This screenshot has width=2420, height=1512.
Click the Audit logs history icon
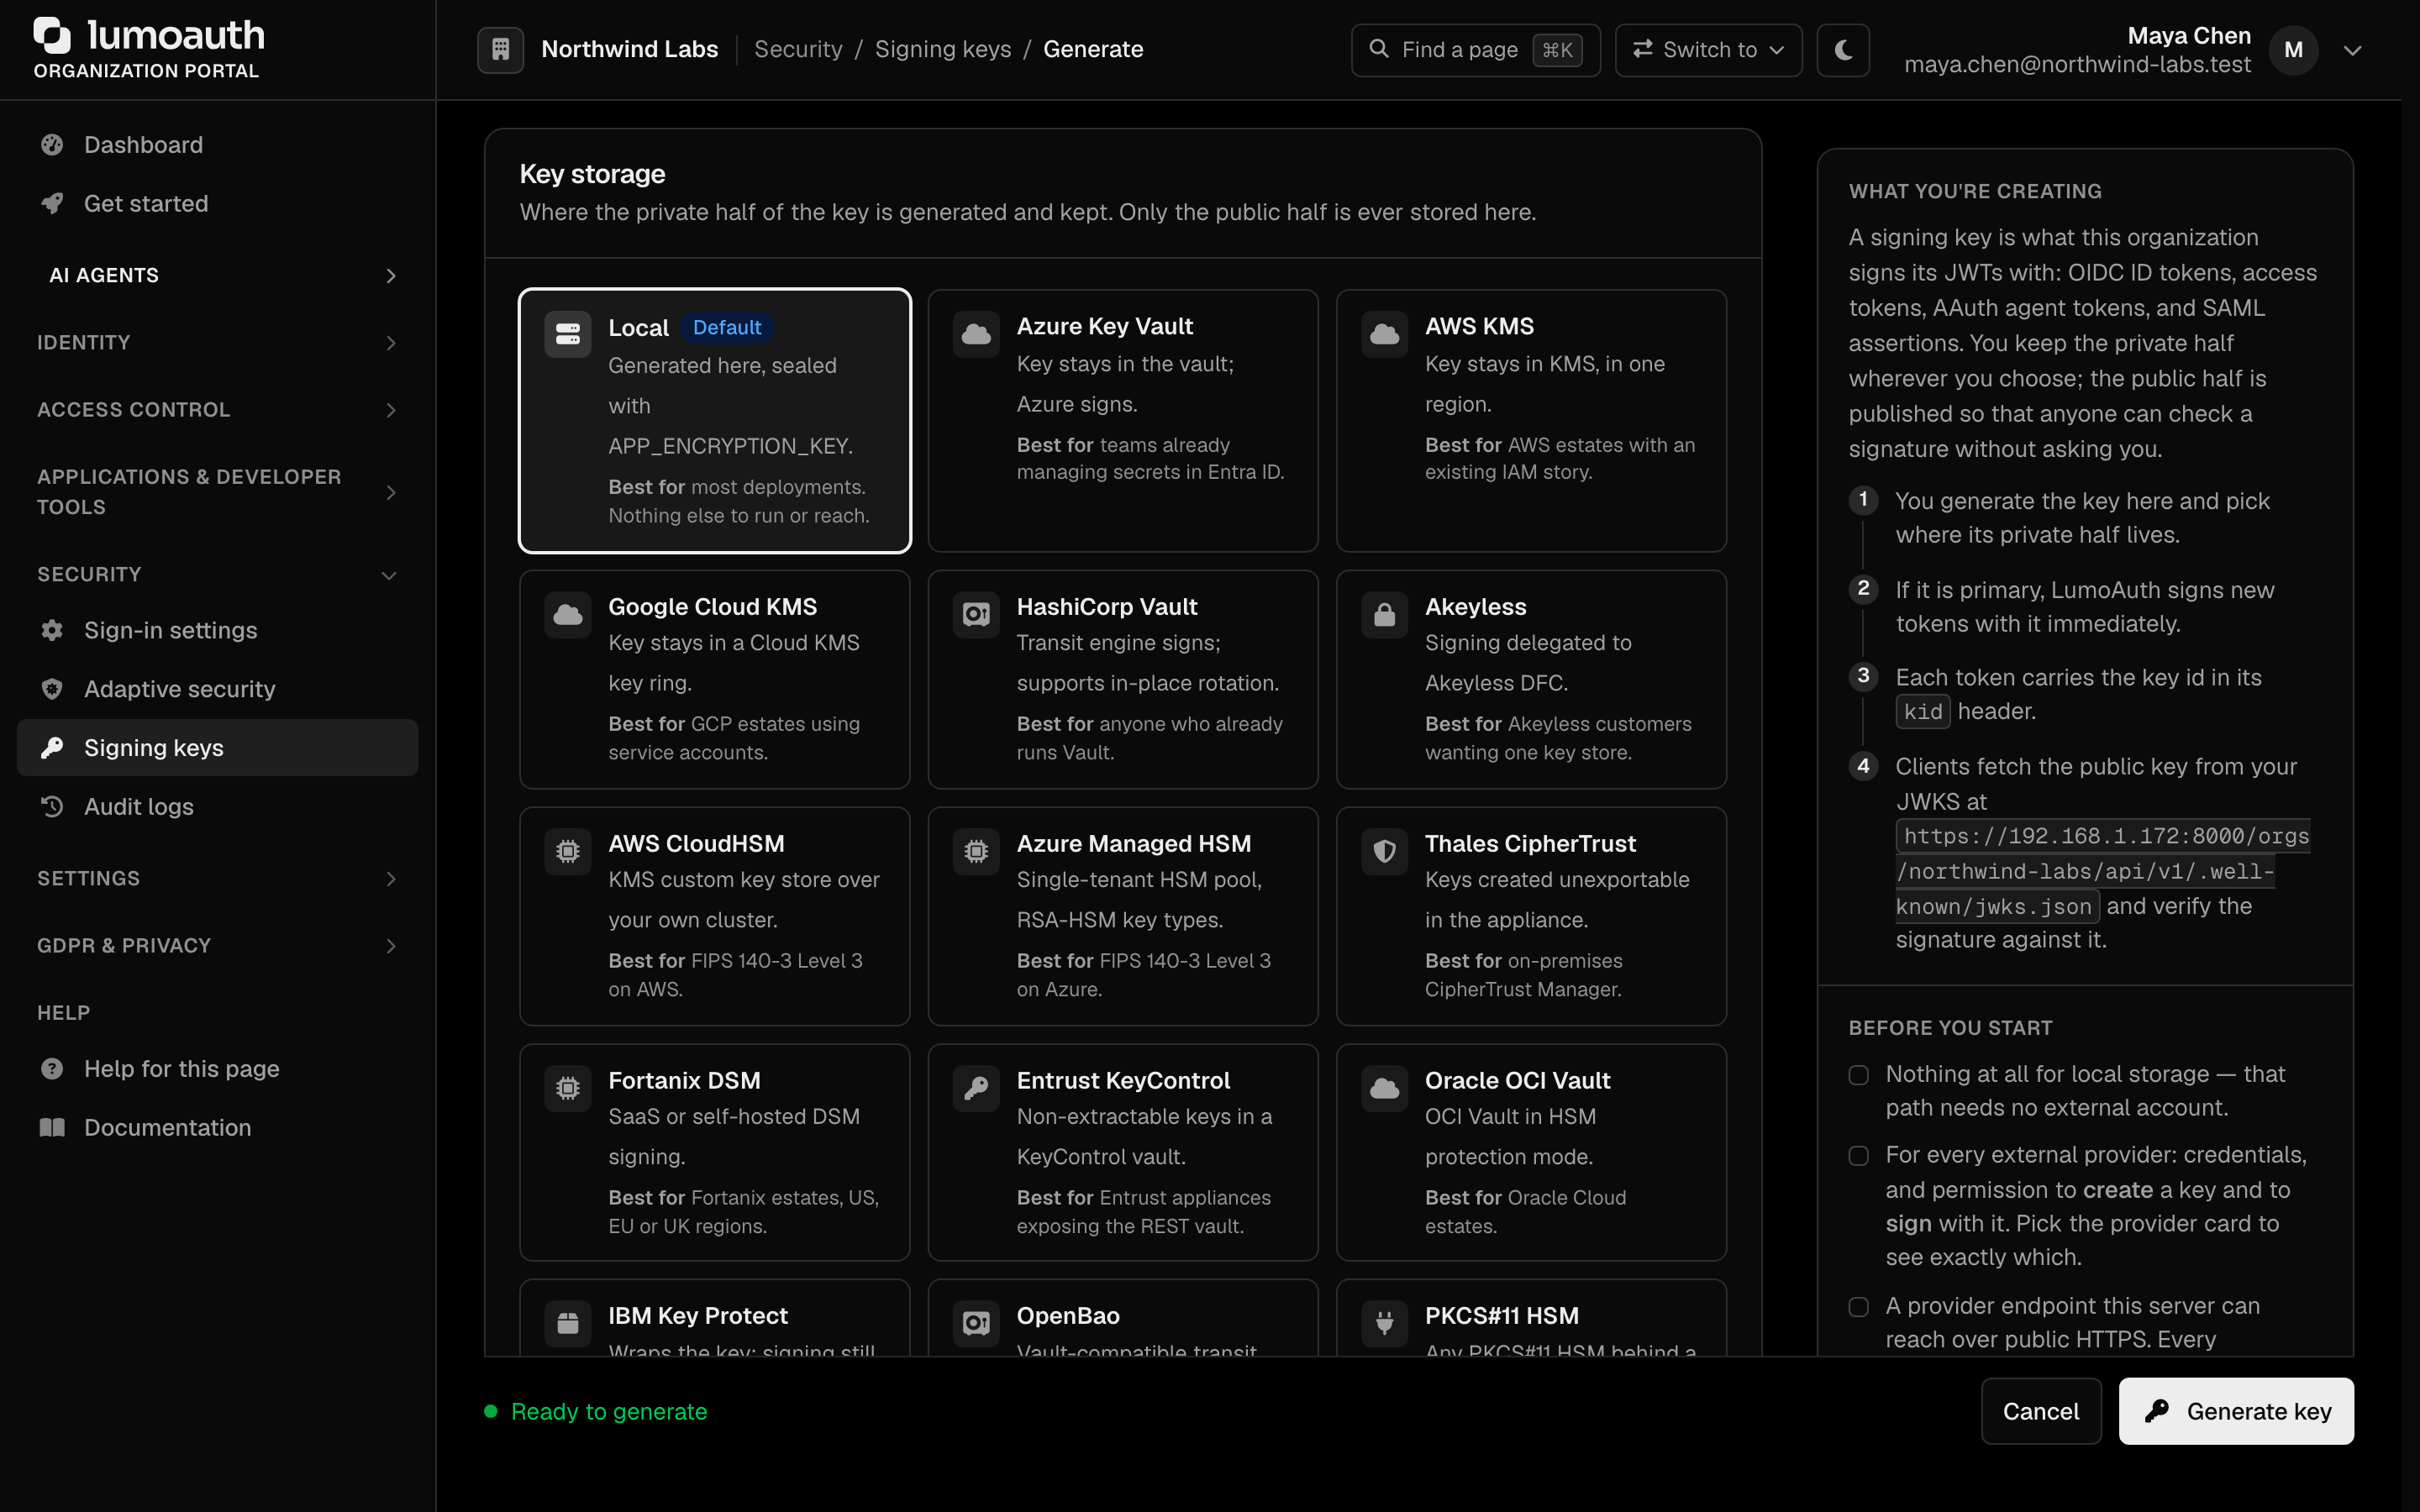pyautogui.click(x=52, y=807)
